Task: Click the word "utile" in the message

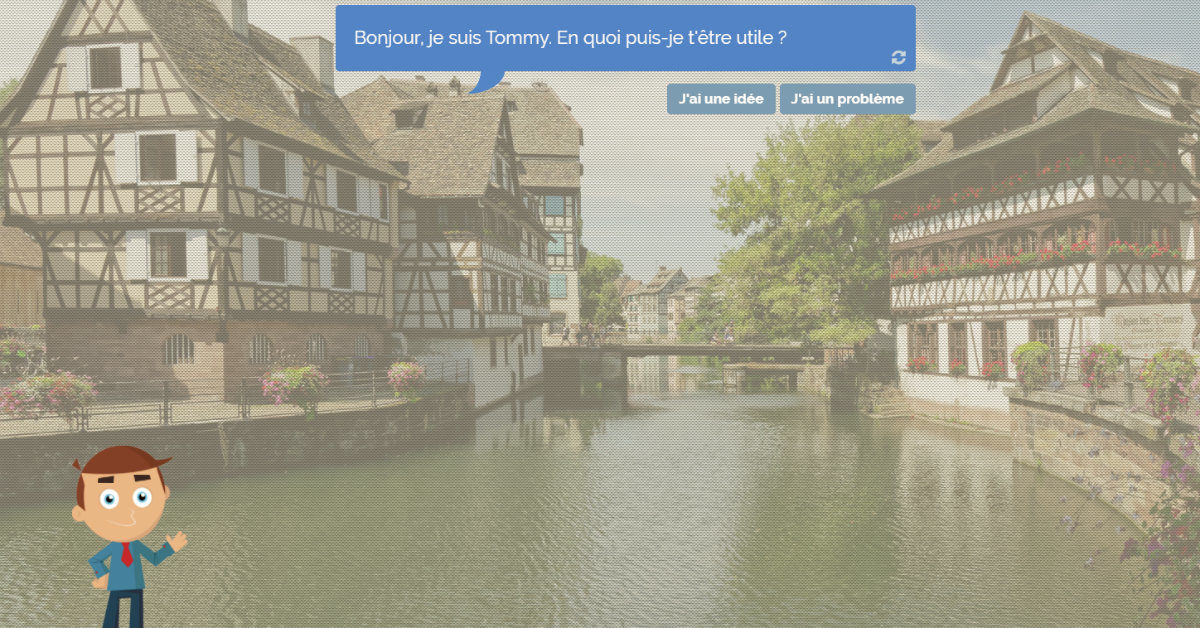Action: click(753, 38)
